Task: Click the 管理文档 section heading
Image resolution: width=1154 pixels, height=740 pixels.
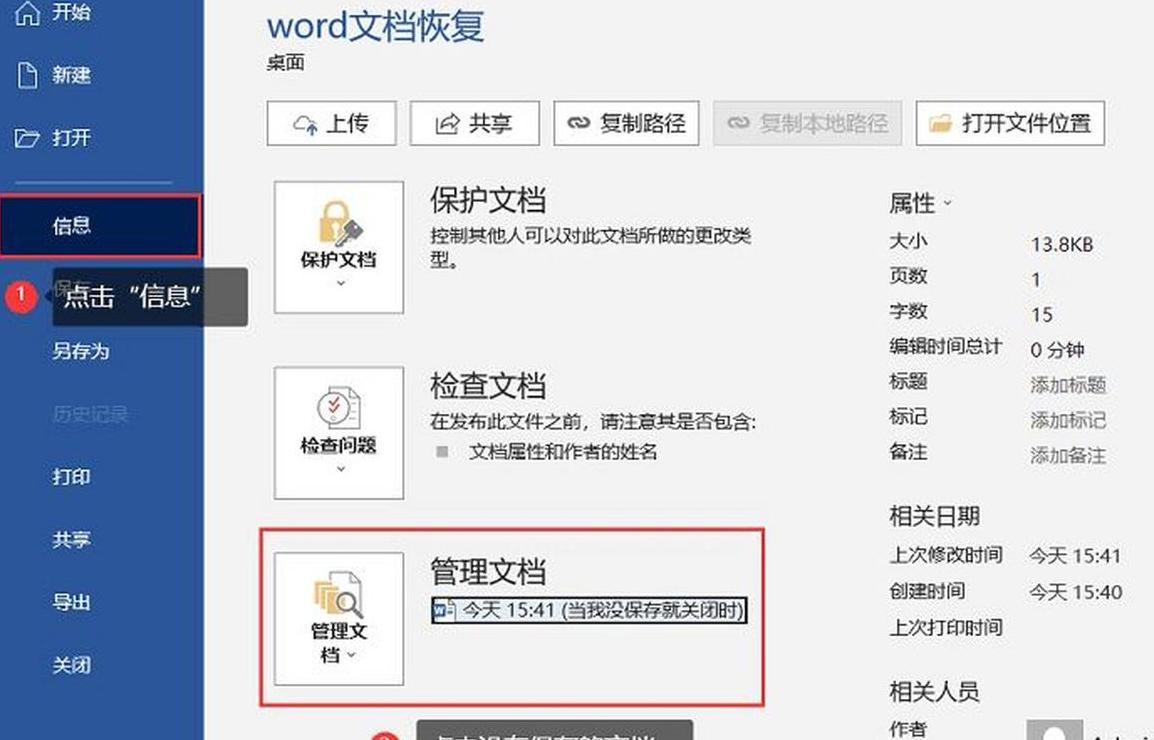Action: click(488, 571)
